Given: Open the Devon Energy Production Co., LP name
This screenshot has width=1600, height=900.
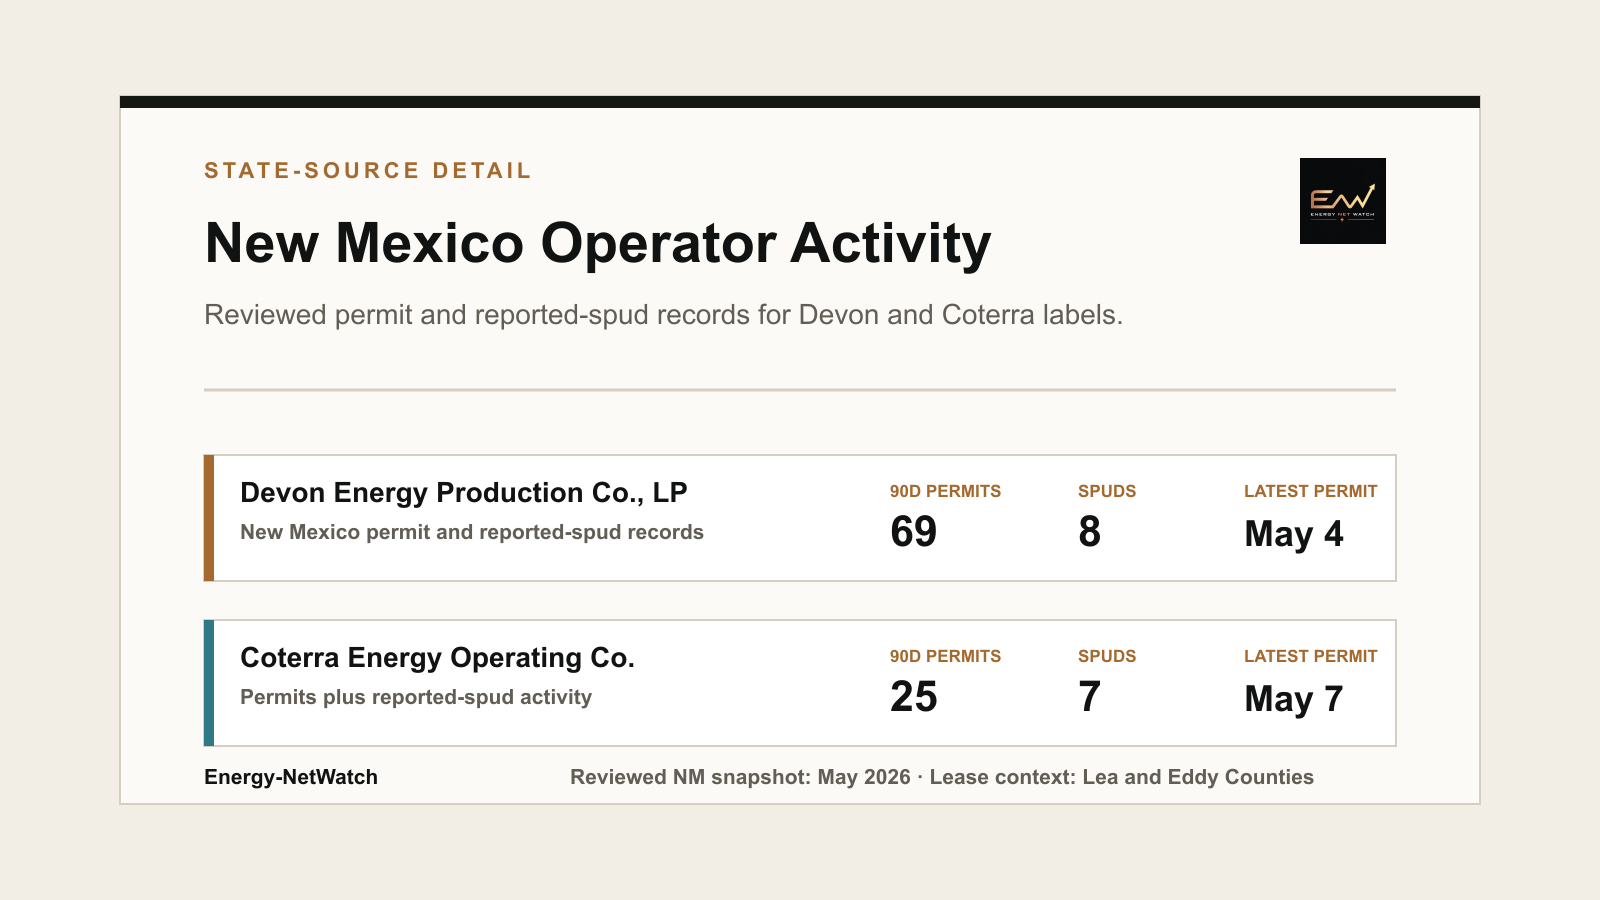Looking at the screenshot, I should pyautogui.click(x=464, y=493).
